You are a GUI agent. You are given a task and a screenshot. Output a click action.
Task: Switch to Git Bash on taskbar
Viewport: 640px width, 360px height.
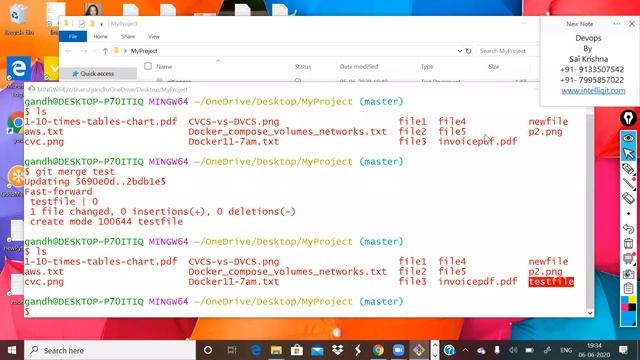(419, 350)
